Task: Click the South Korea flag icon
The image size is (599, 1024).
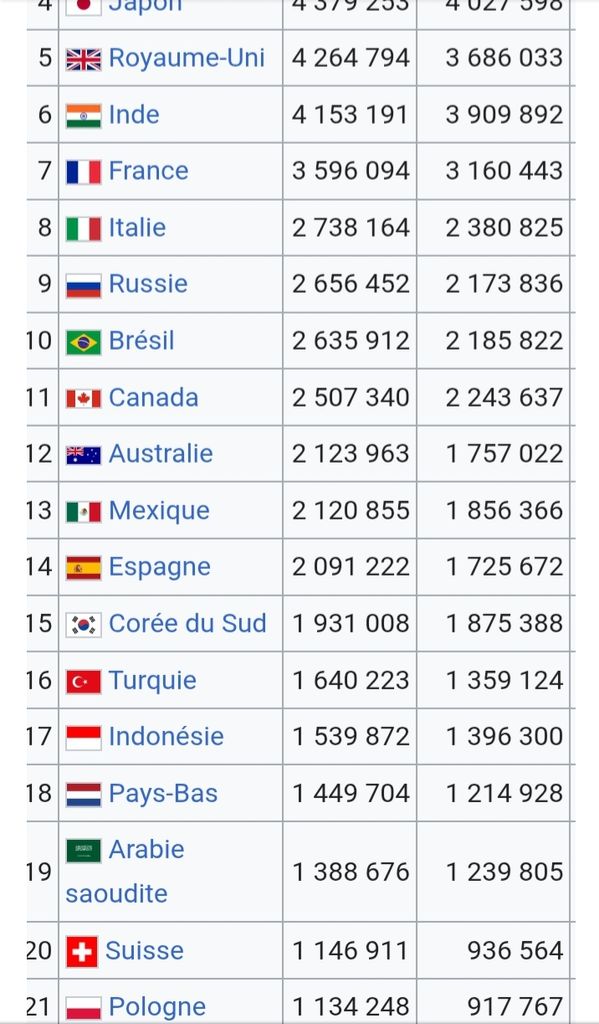Action: (84, 625)
